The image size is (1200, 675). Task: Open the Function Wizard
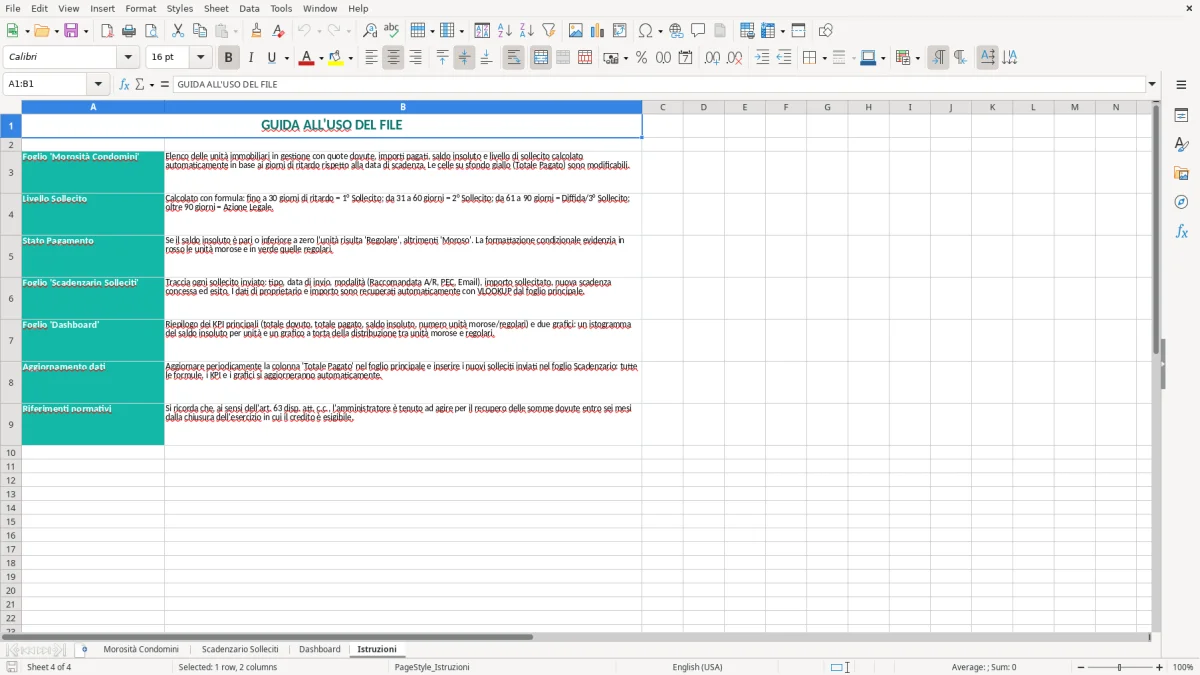point(124,85)
